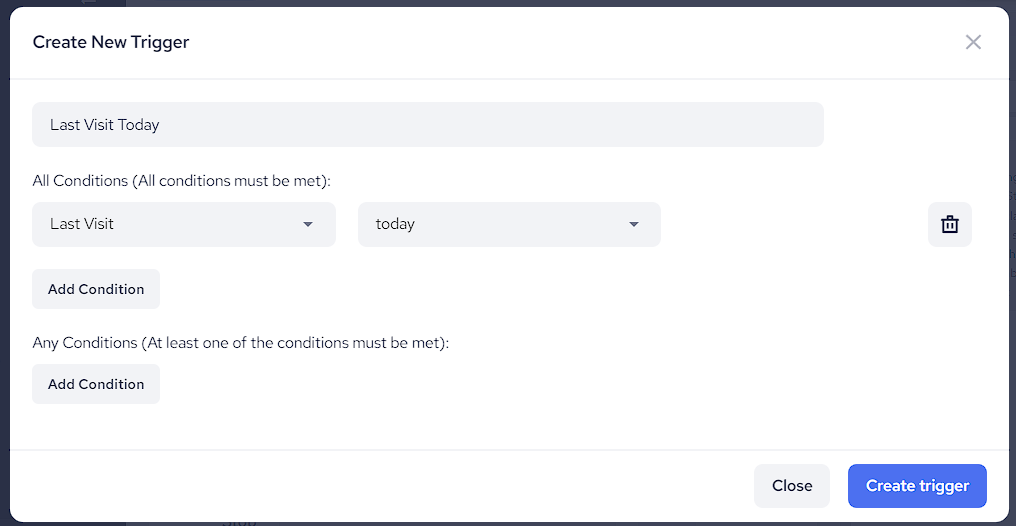
Task: Close the Create New Trigger dialog with X
Action: pyautogui.click(x=973, y=42)
